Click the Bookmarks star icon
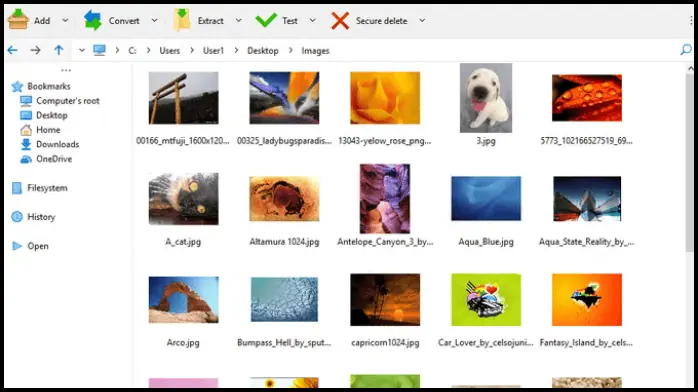The width and height of the screenshot is (698, 392). pos(17,86)
